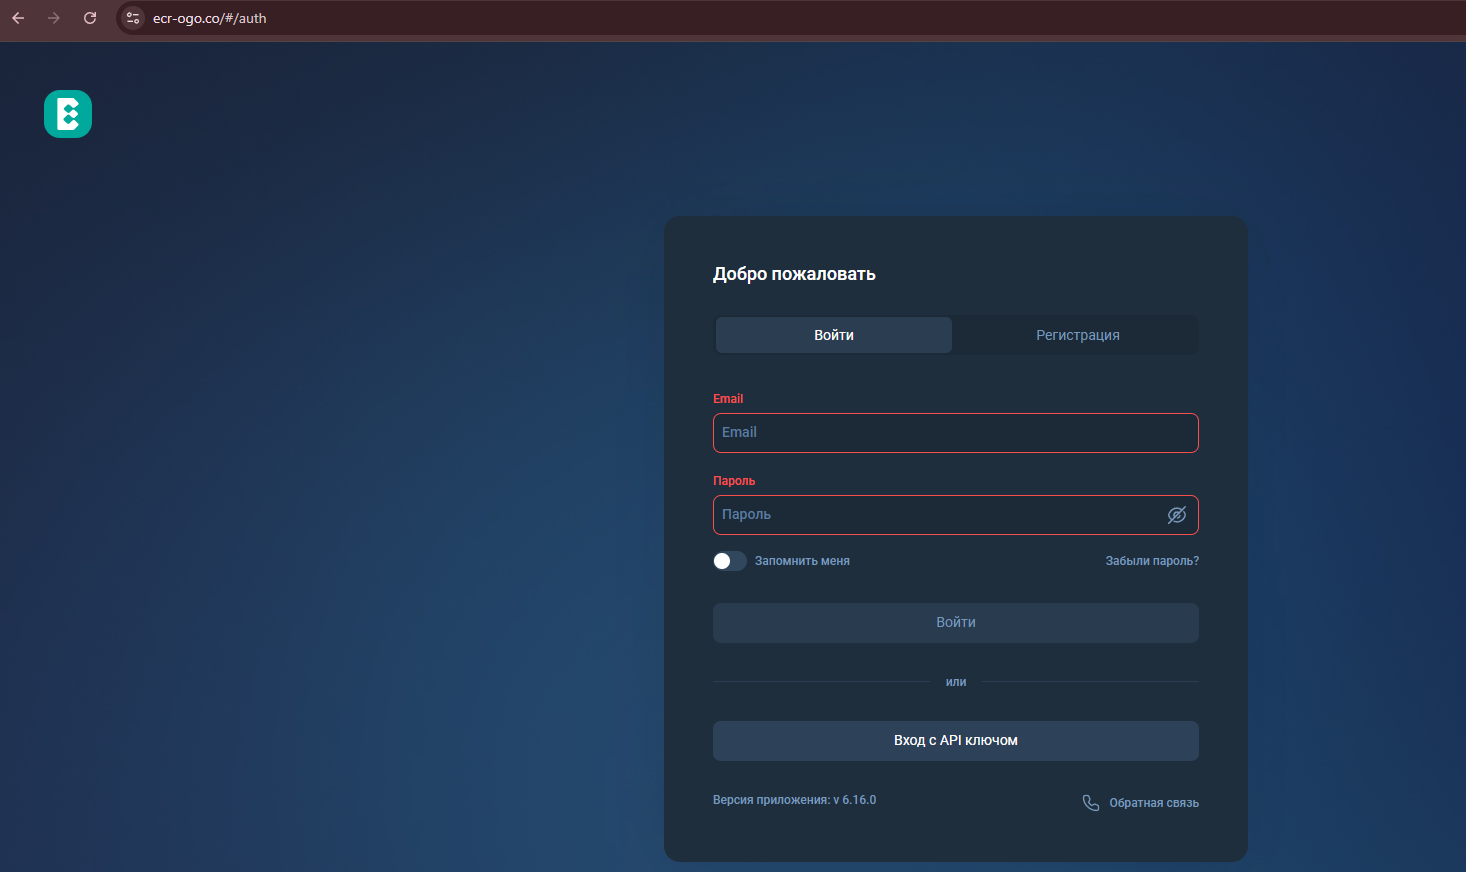The width and height of the screenshot is (1466, 872).
Task: Go forward in browser history
Action: tap(54, 18)
